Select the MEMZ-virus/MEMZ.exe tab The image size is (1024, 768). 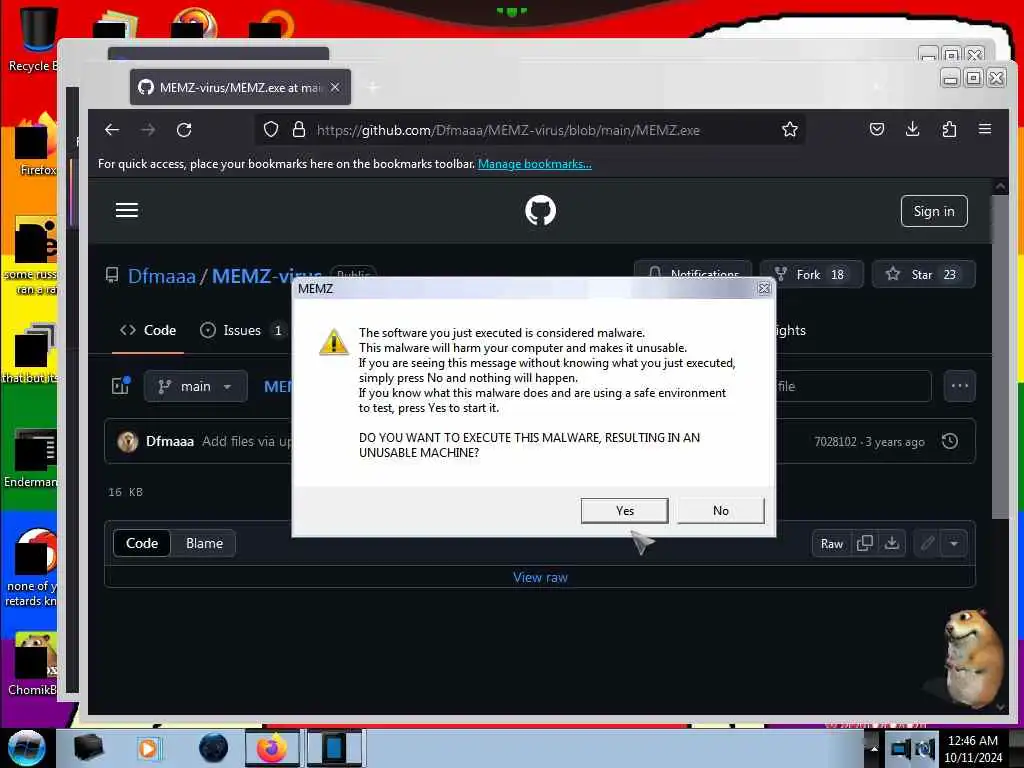tap(240, 87)
